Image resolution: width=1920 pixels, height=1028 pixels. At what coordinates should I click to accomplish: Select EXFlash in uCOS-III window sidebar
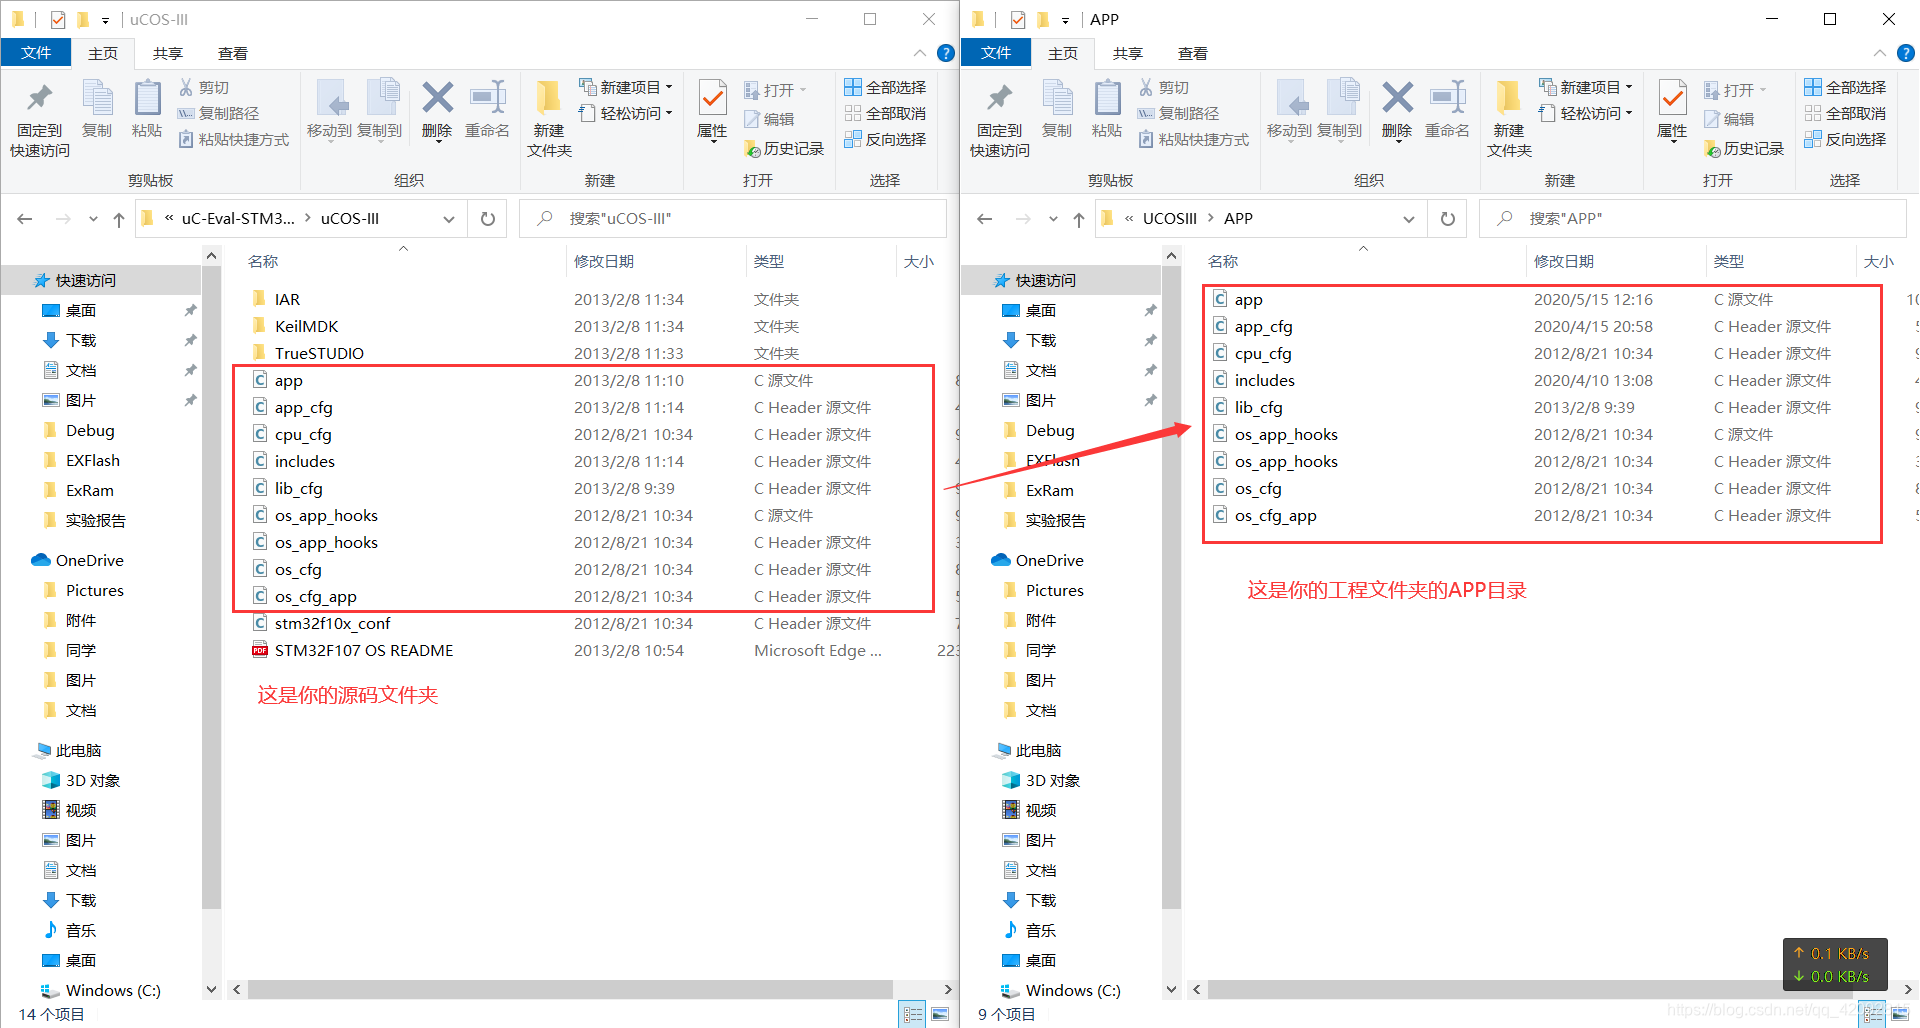(93, 461)
